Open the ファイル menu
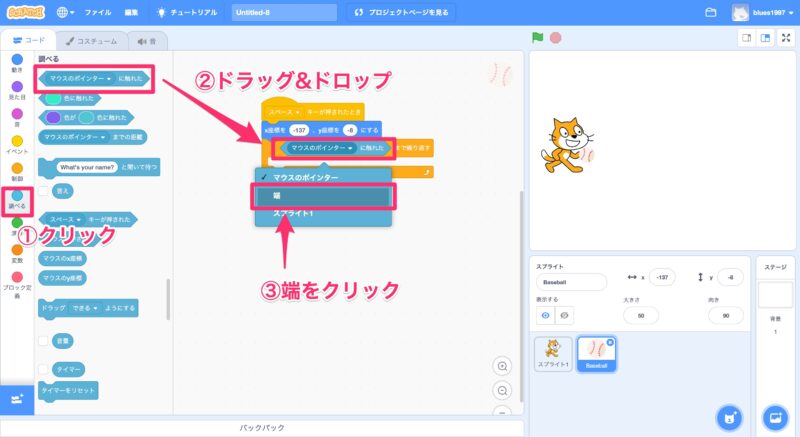Image resolution: width=800 pixels, height=437 pixels. pos(98,13)
